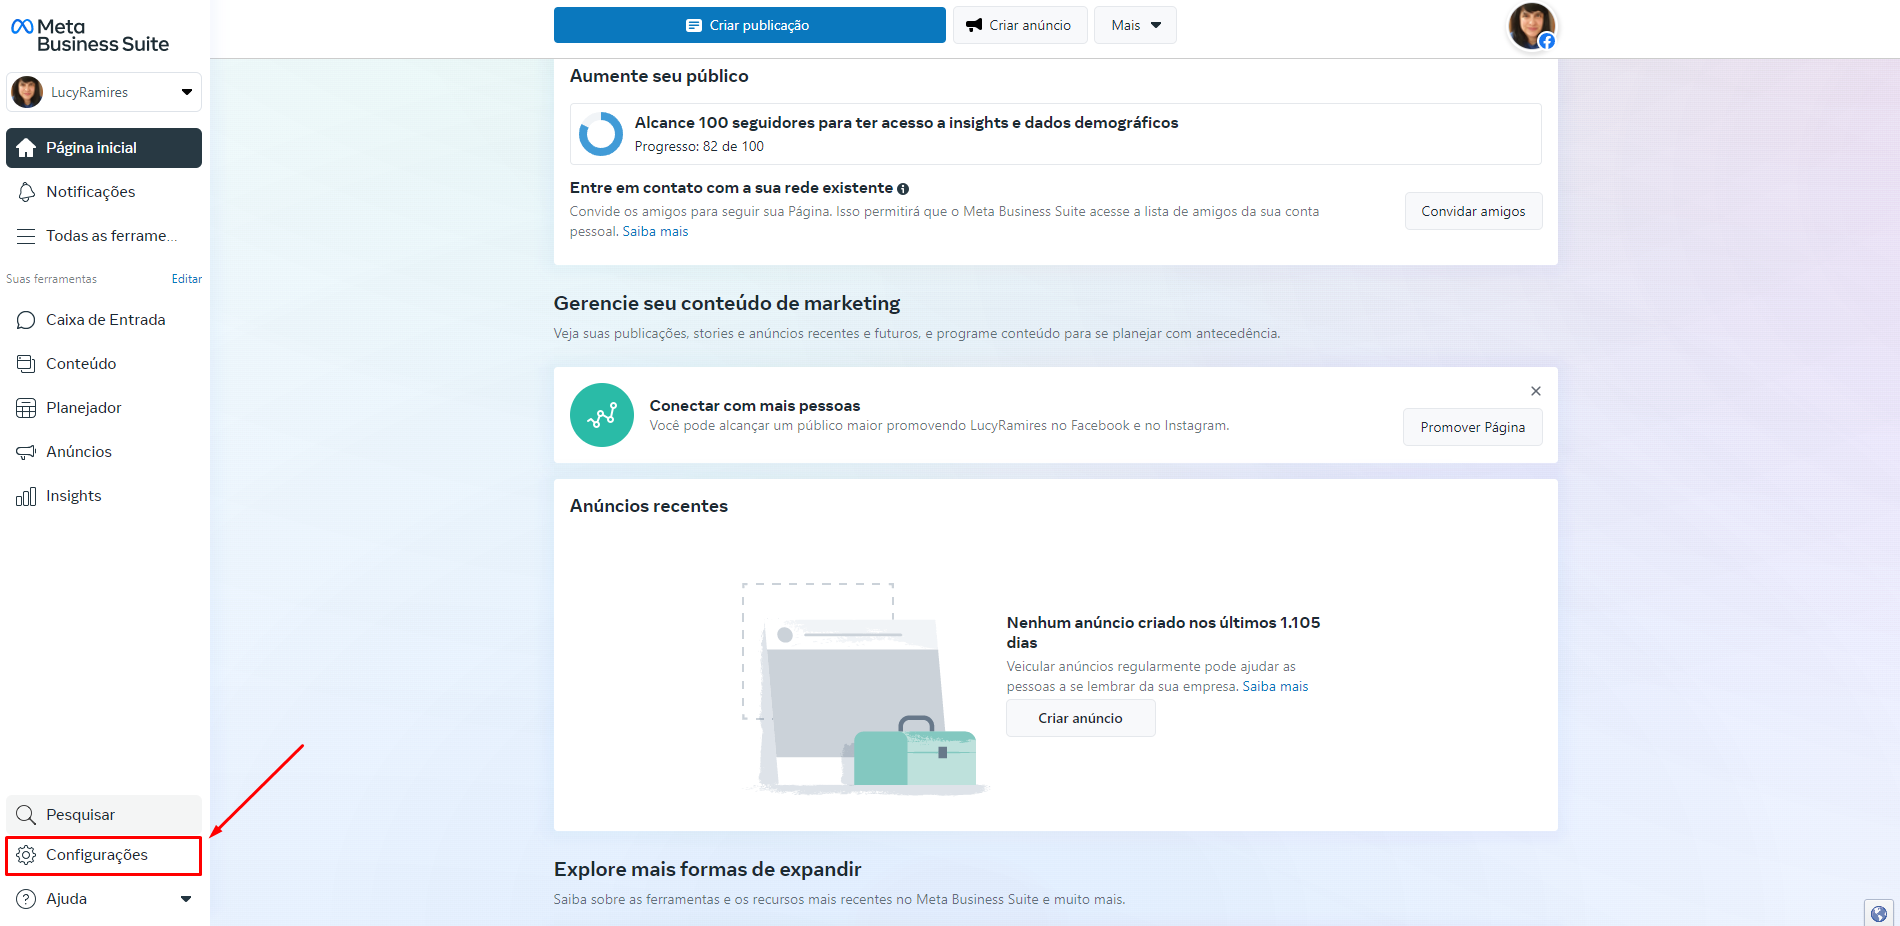Click the home icon in Página inicial
Image resolution: width=1900 pixels, height=926 pixels.
26,148
